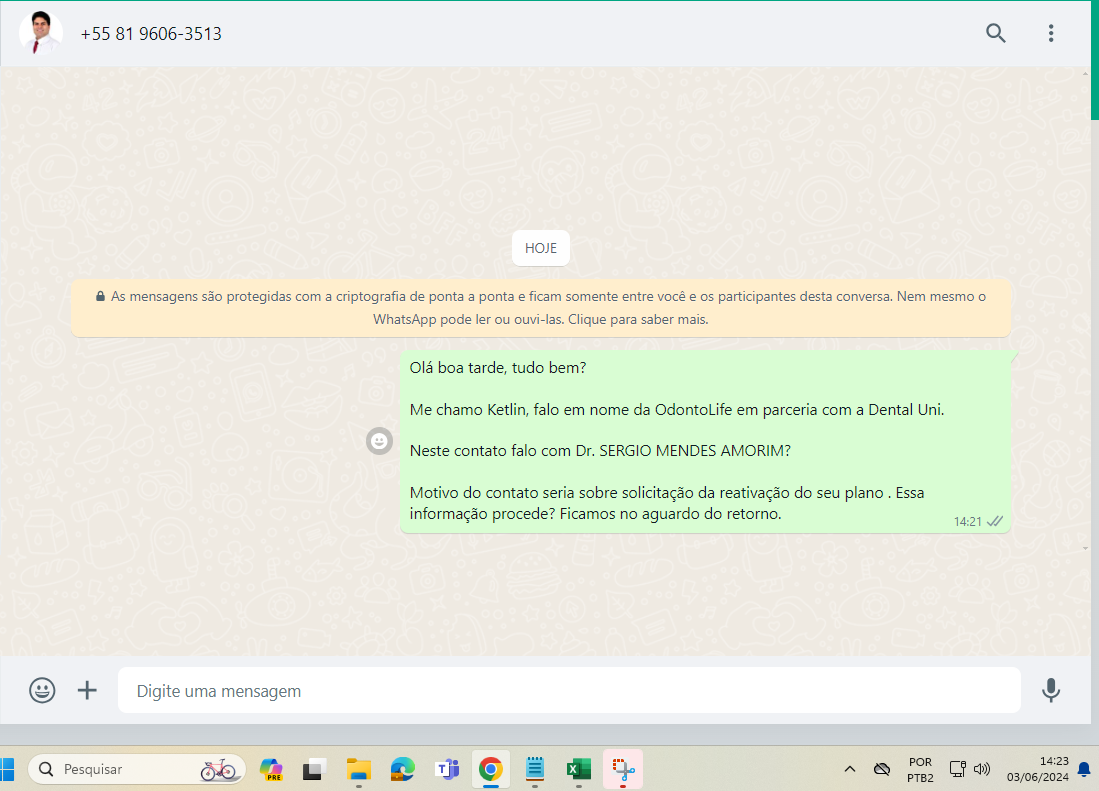Open the notification bell in taskbar
This screenshot has height=791, width=1099.
[1083, 769]
